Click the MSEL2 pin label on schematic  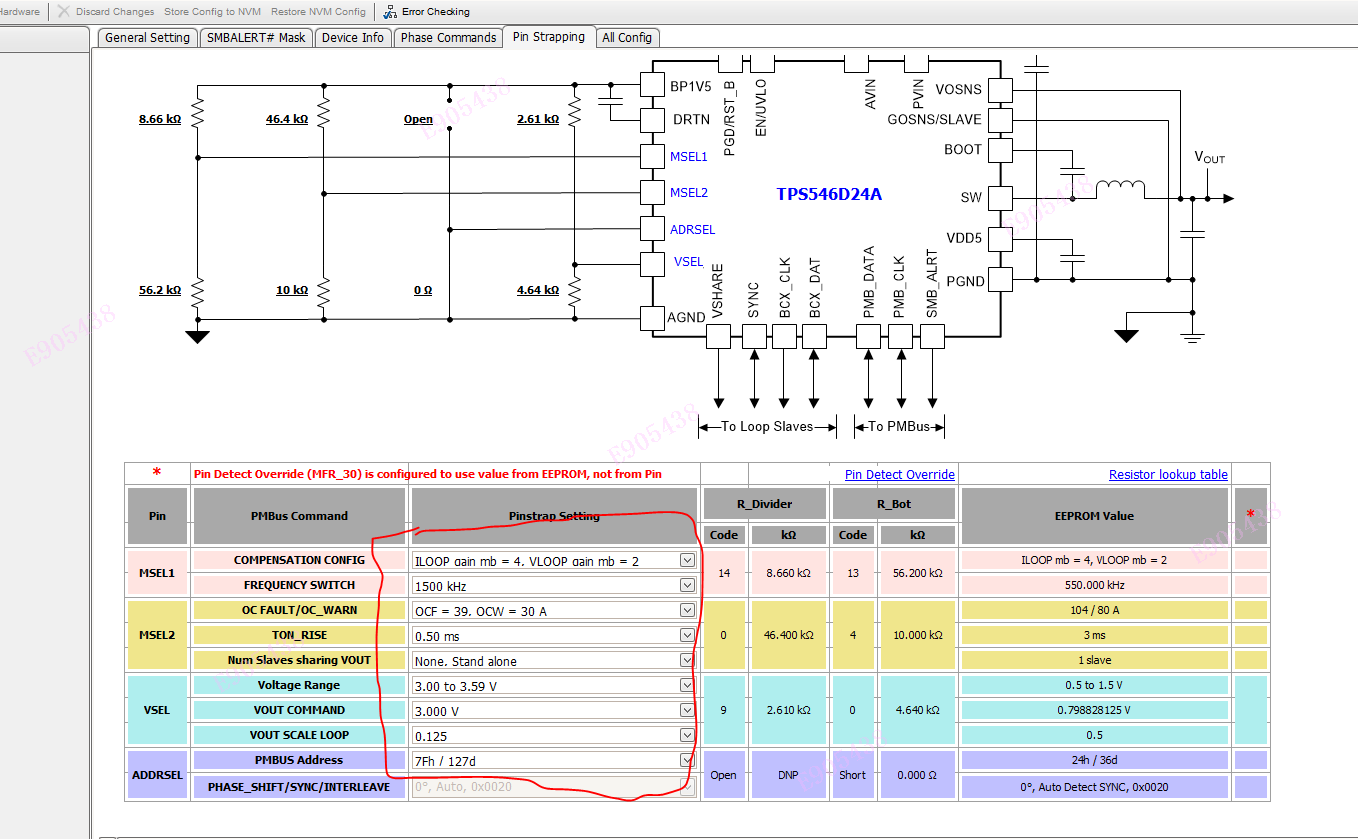(688, 193)
